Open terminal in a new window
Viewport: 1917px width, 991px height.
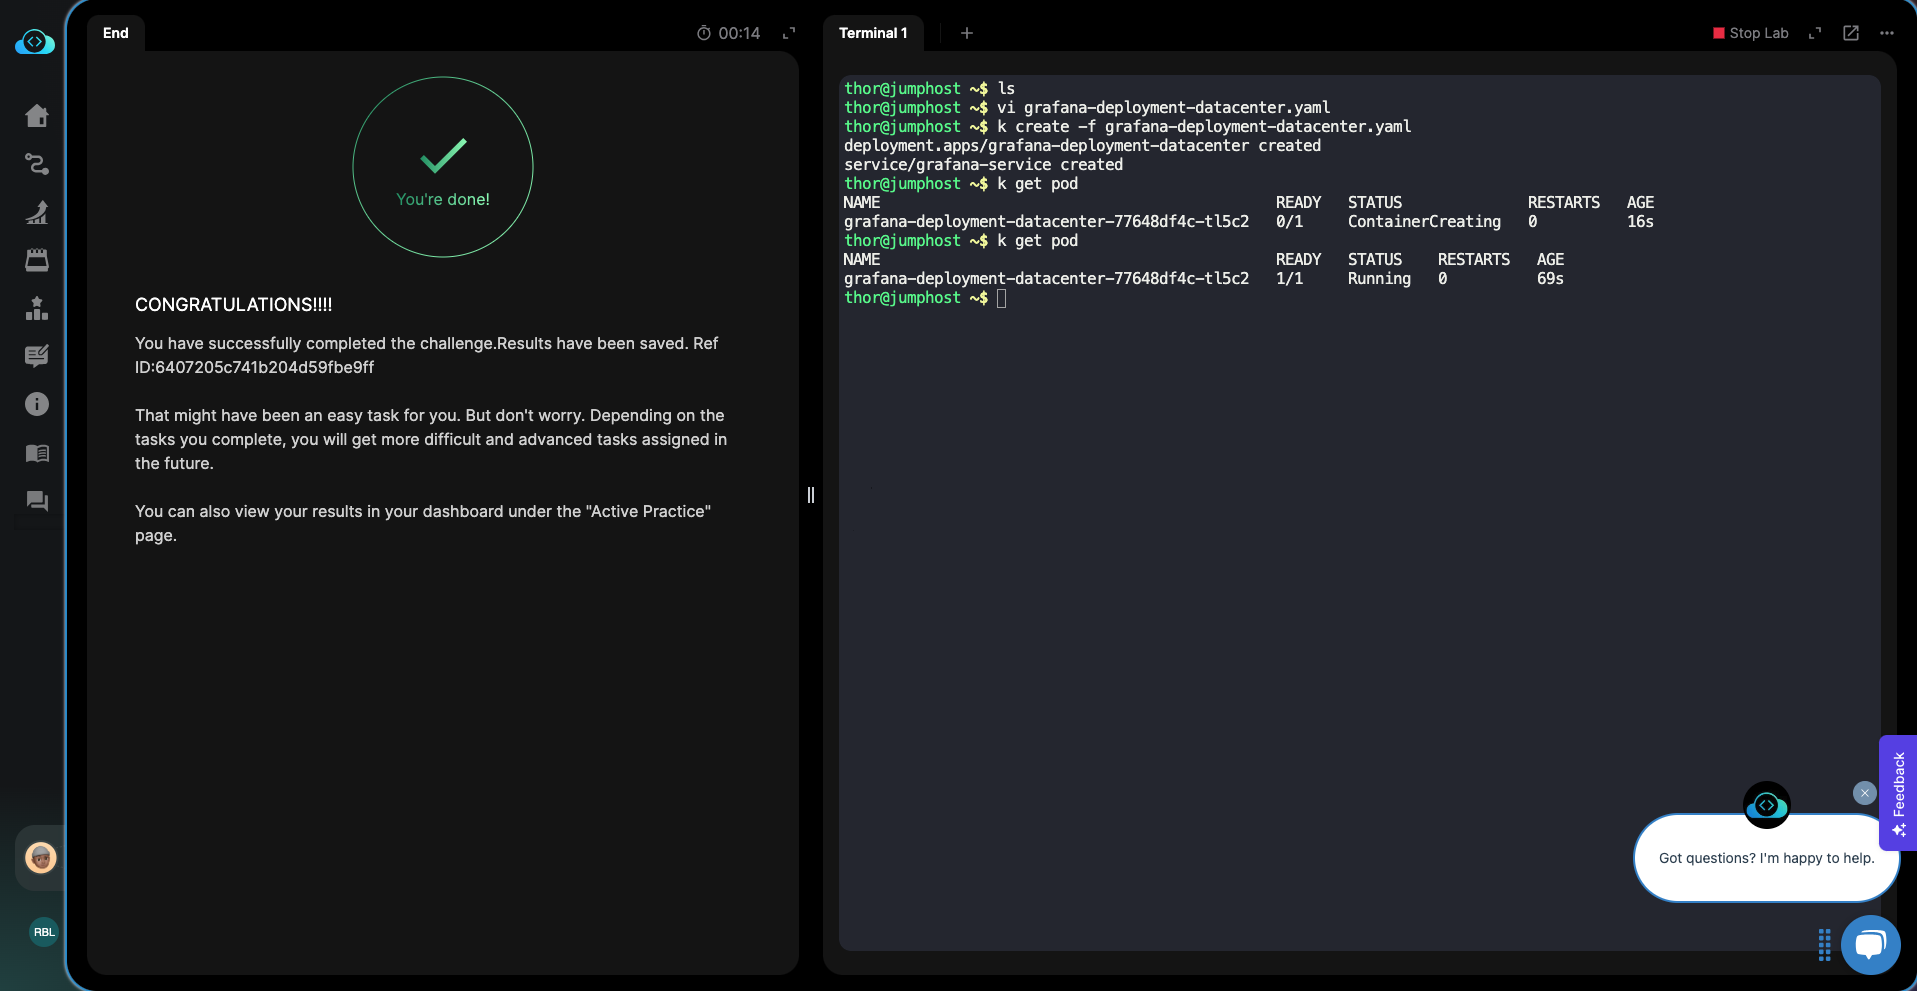pos(1851,33)
